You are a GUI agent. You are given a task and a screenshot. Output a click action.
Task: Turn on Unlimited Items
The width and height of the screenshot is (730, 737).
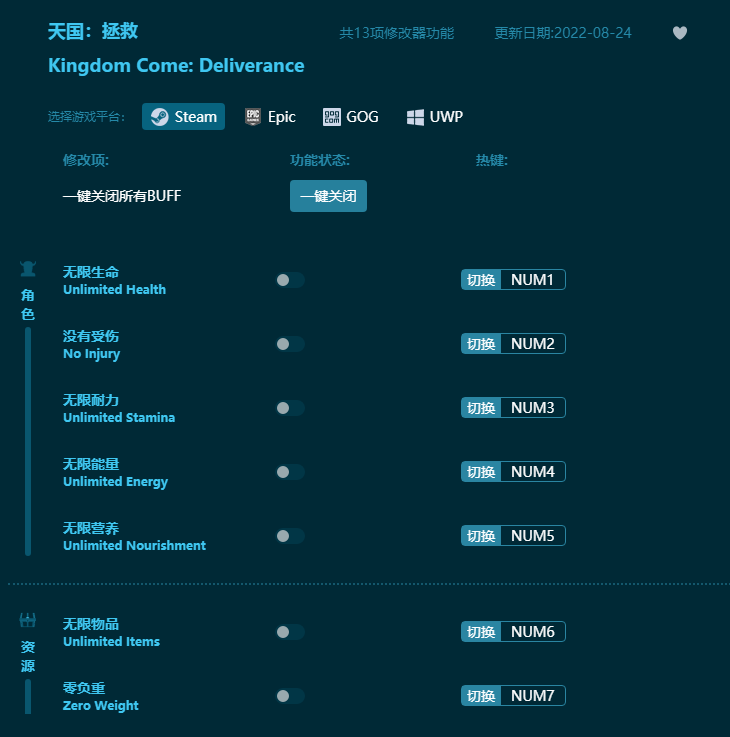coord(290,632)
